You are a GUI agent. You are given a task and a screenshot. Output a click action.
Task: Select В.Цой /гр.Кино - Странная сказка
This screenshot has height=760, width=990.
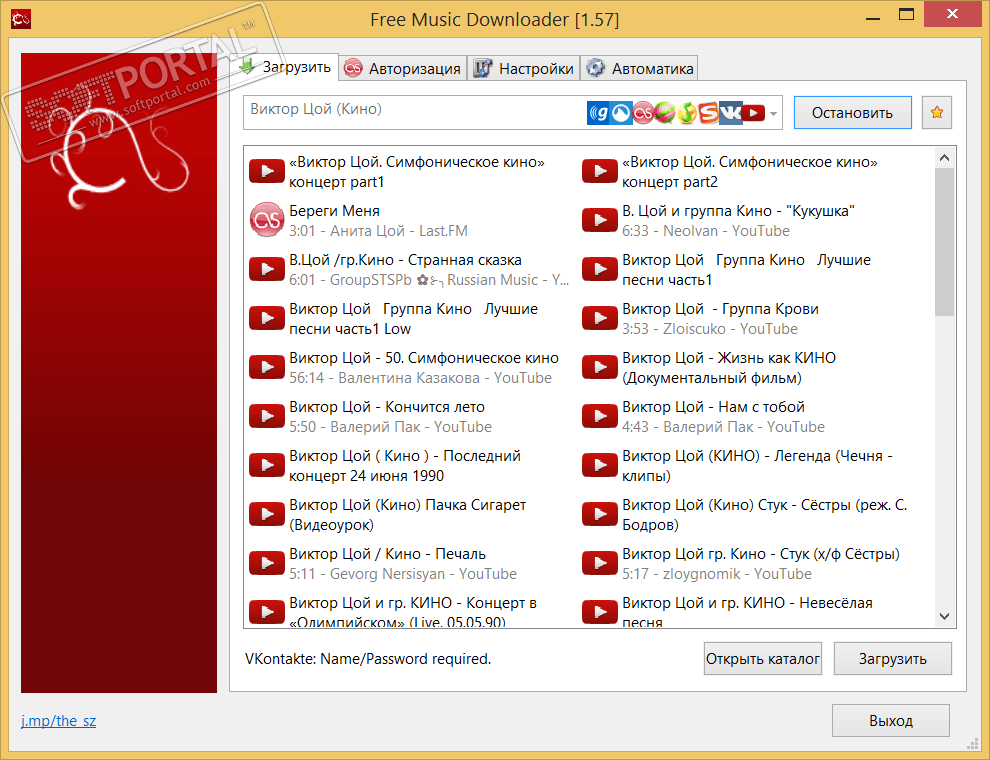410,270
